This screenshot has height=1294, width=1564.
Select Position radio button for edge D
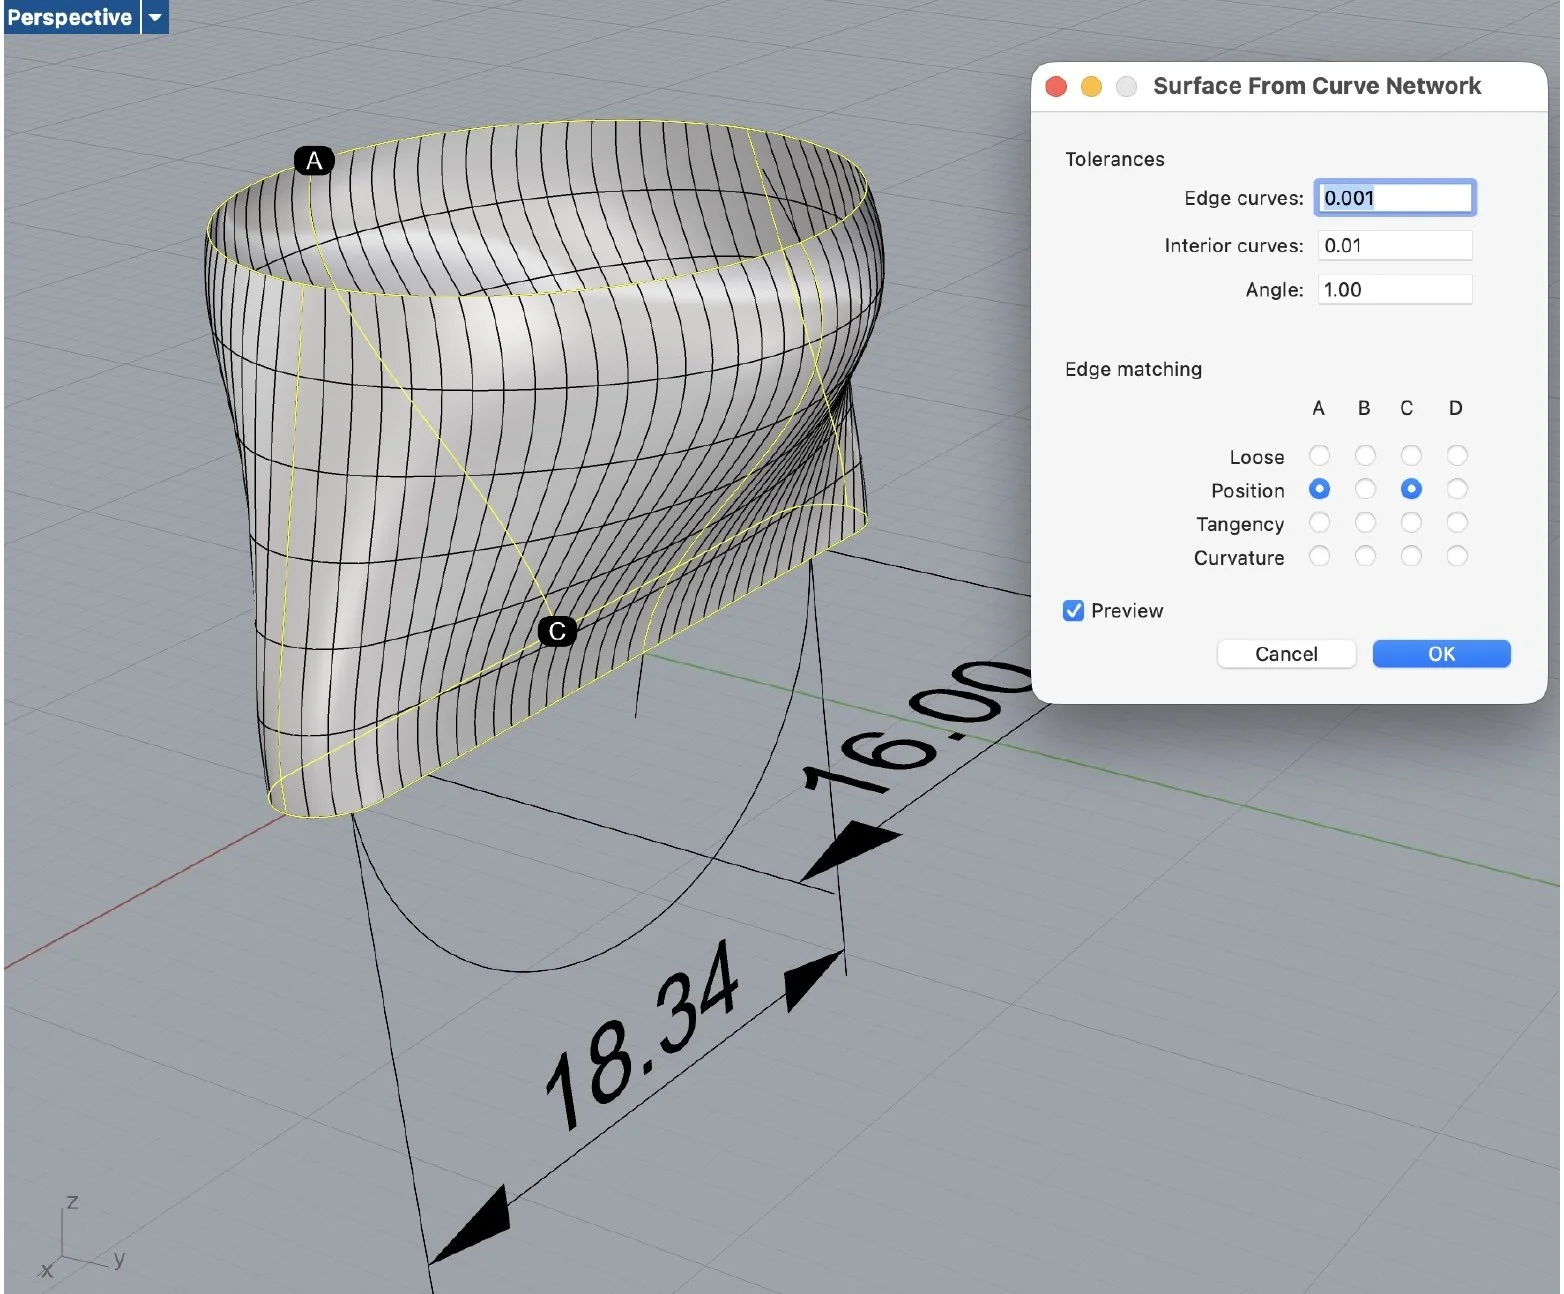tap(1457, 489)
